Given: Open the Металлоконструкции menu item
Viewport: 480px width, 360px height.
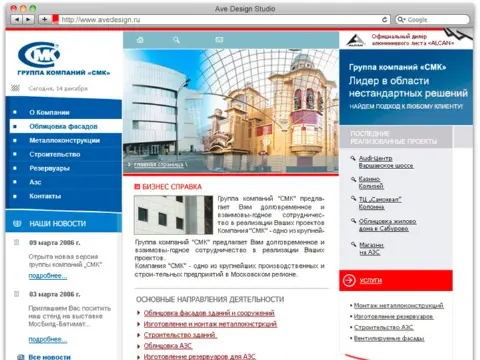Looking at the screenshot, I should tap(65, 140).
